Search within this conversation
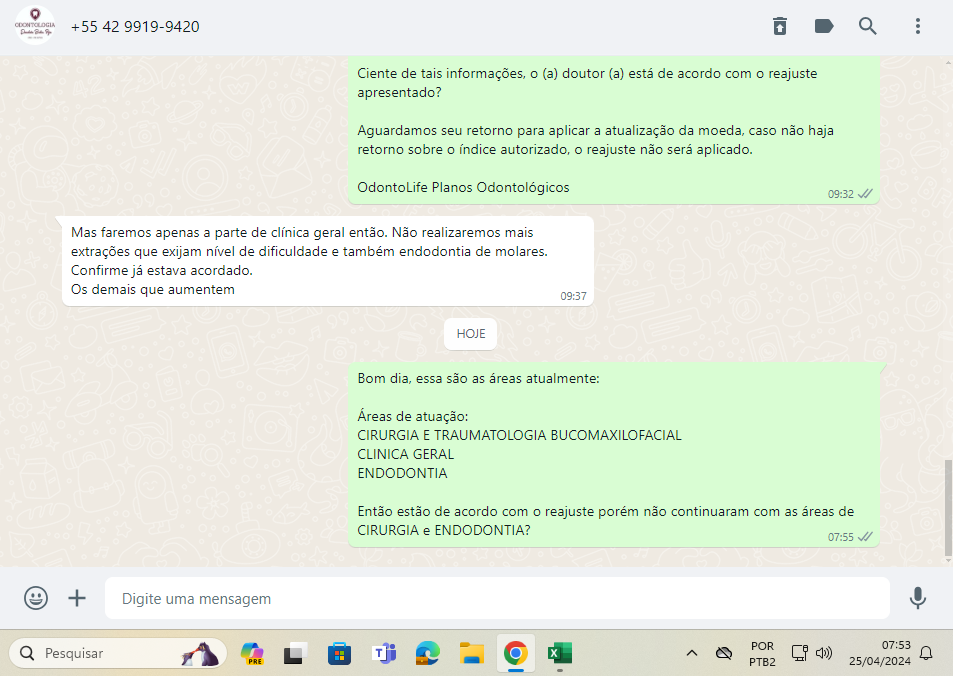This screenshot has height=676, width=953. [867, 26]
